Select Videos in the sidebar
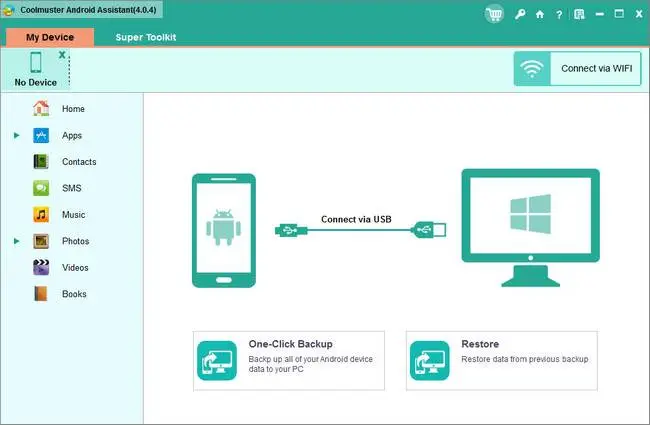Screen dimensions: 650x425 75,267
